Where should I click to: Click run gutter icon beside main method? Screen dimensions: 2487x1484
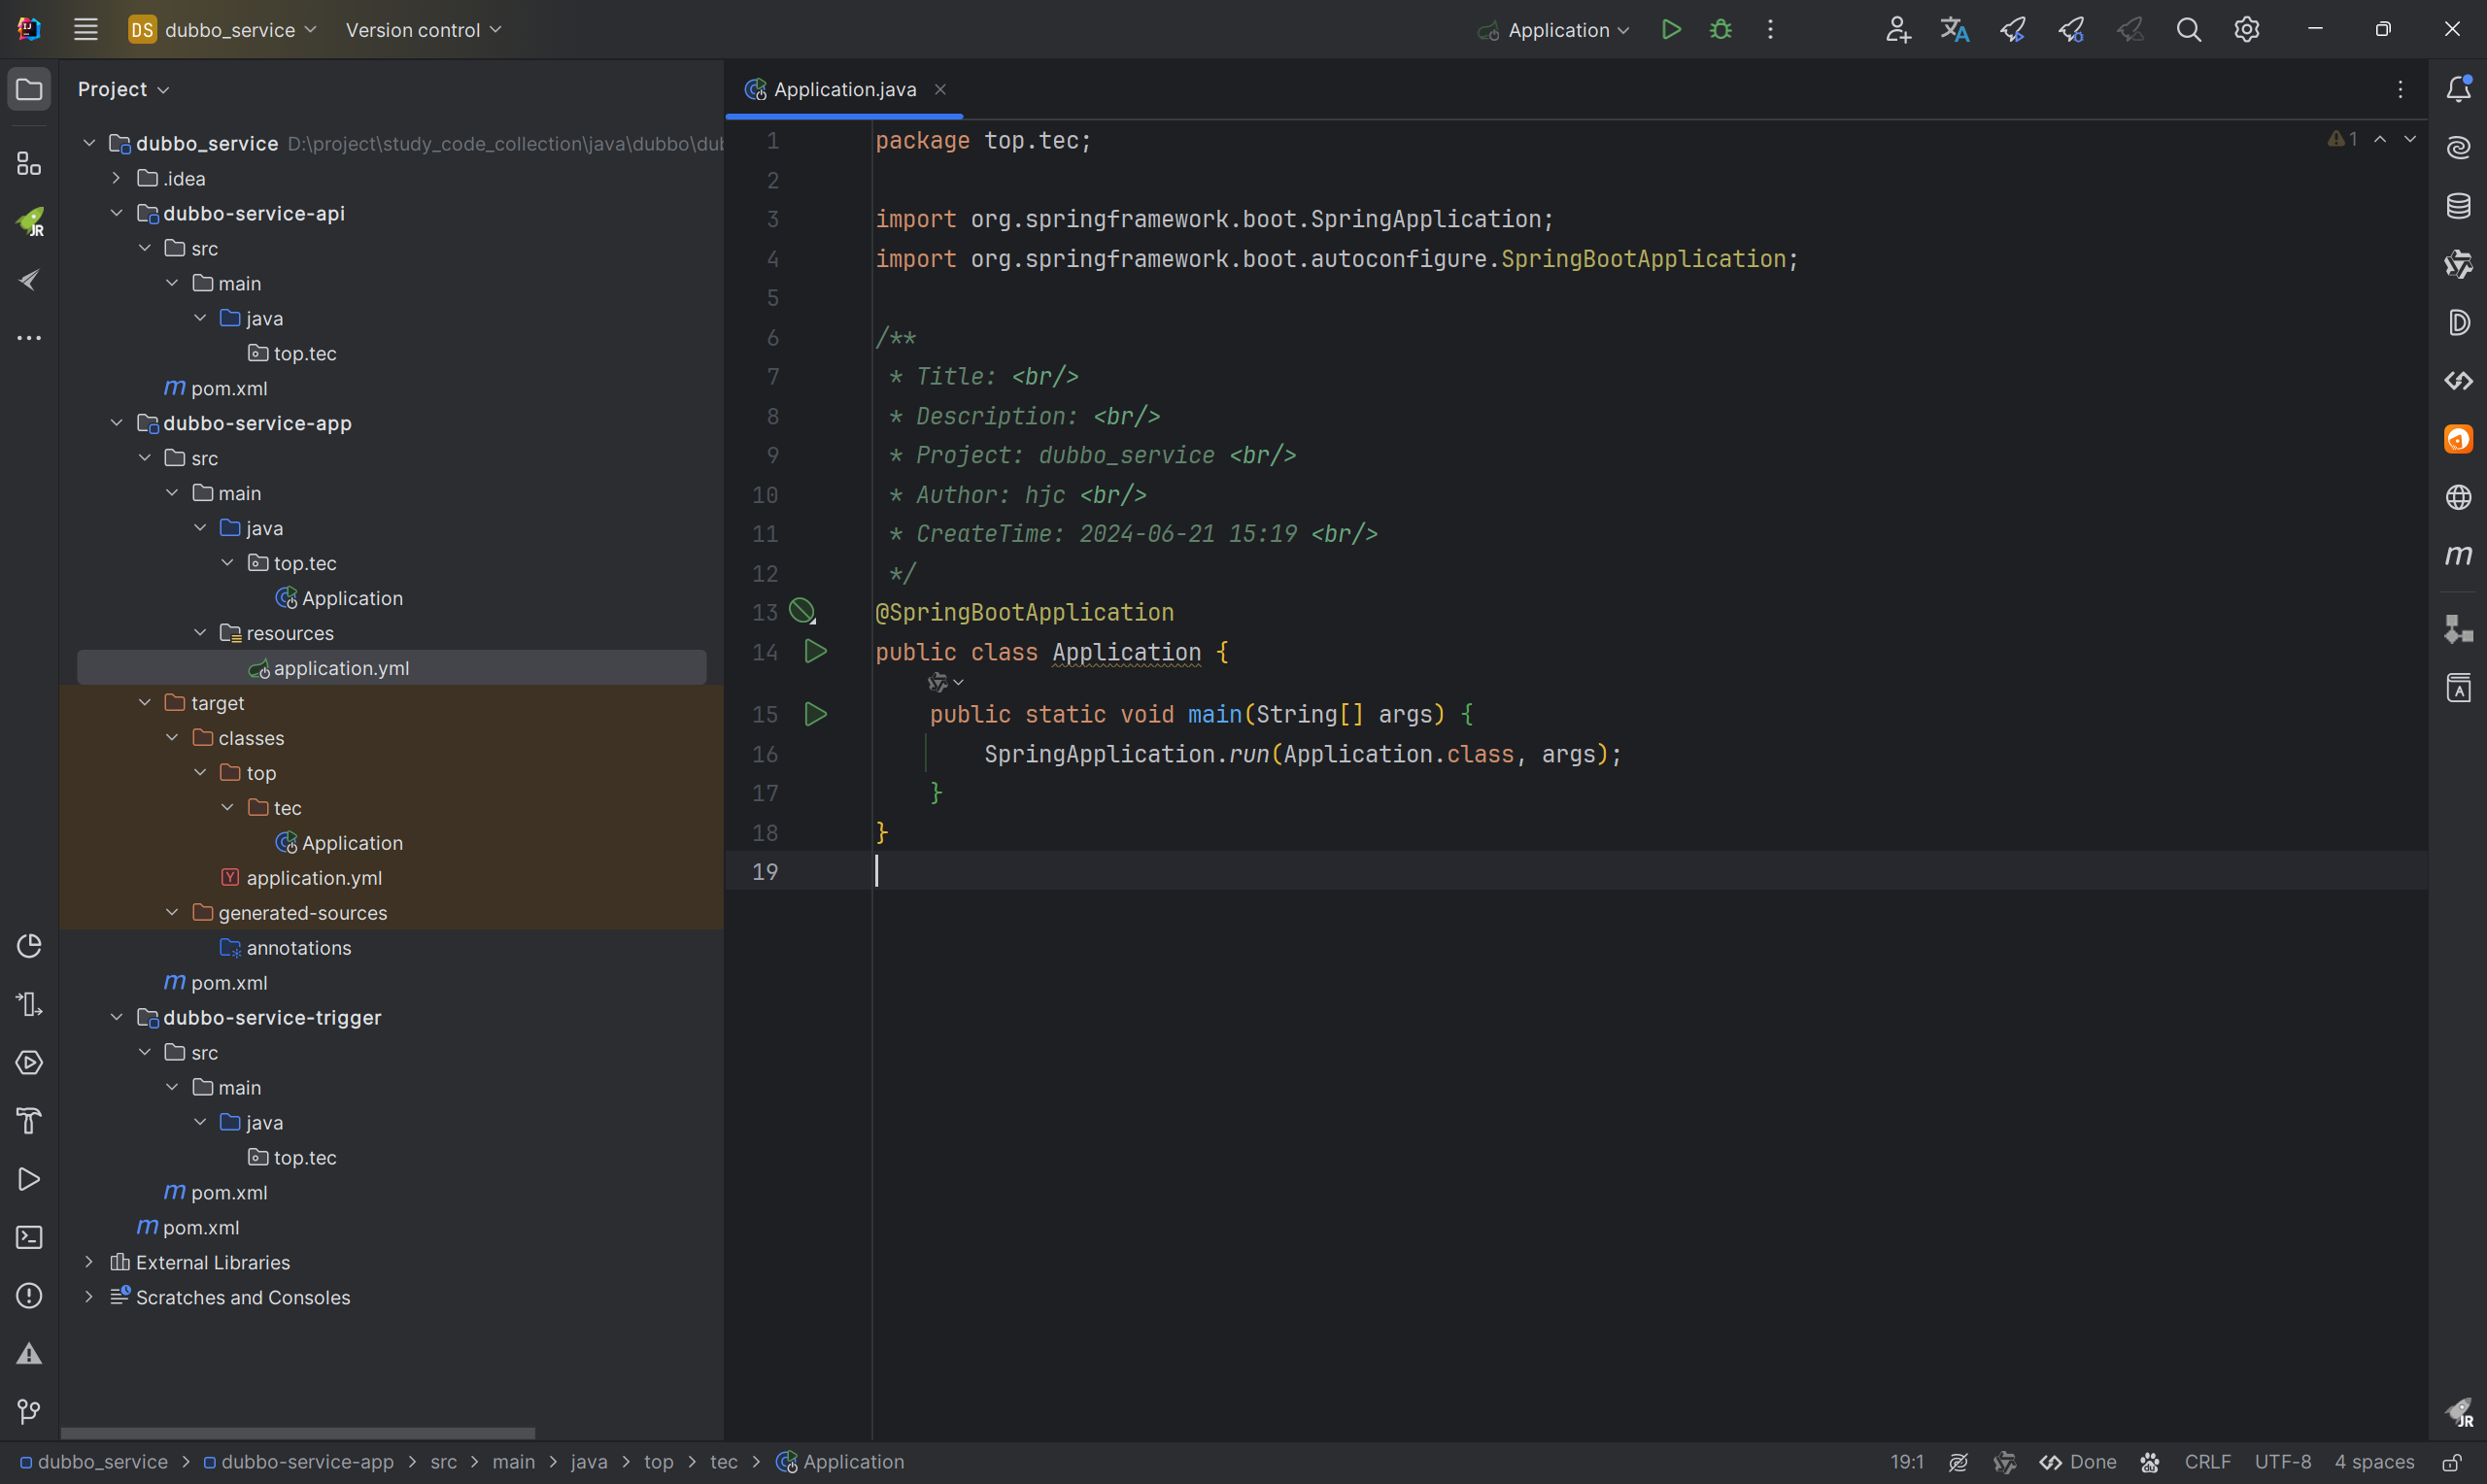point(815,714)
